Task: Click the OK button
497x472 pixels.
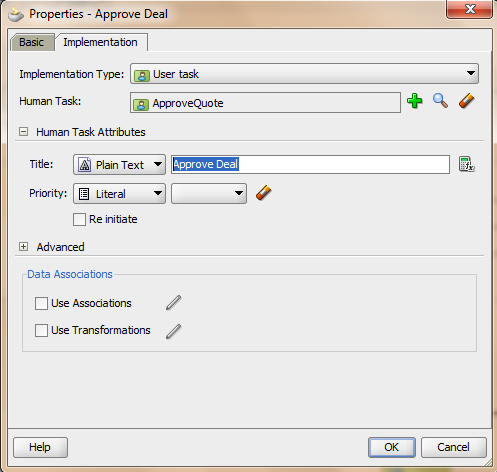Action: tap(392, 447)
